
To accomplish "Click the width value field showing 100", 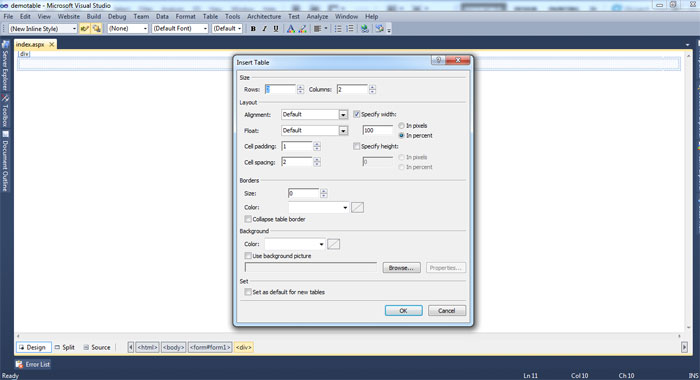I will click(378, 130).
